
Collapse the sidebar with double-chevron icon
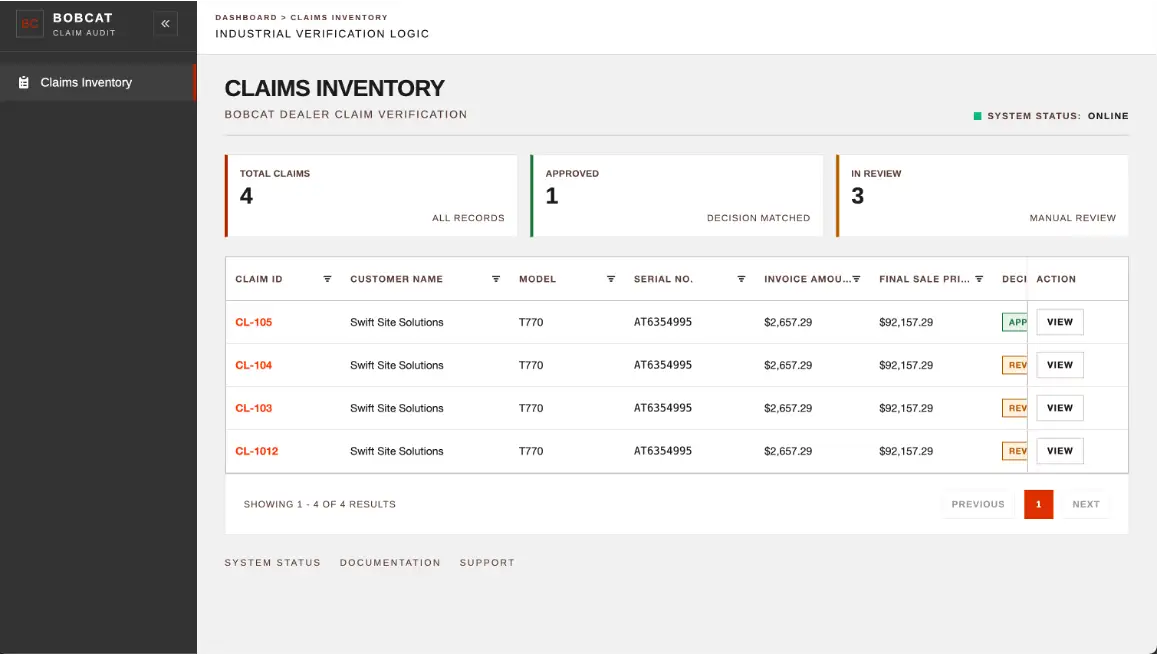point(165,24)
